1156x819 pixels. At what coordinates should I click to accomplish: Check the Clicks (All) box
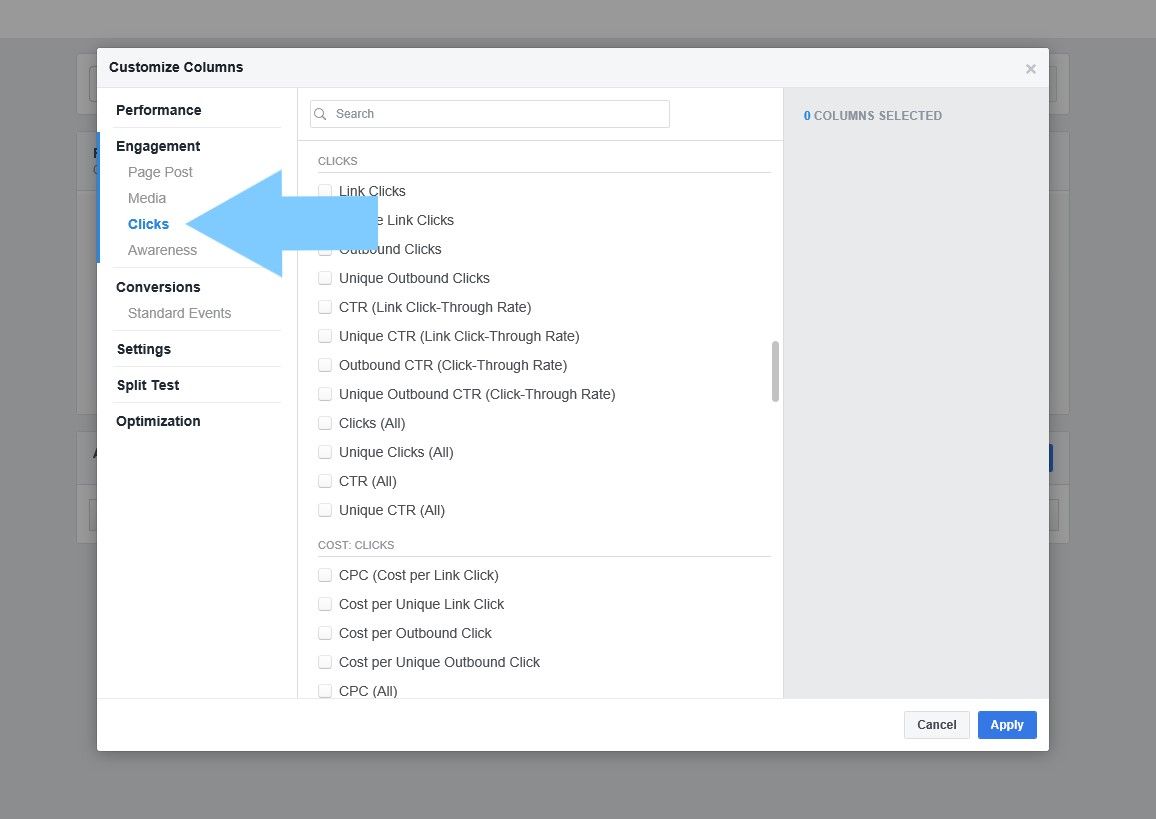324,423
